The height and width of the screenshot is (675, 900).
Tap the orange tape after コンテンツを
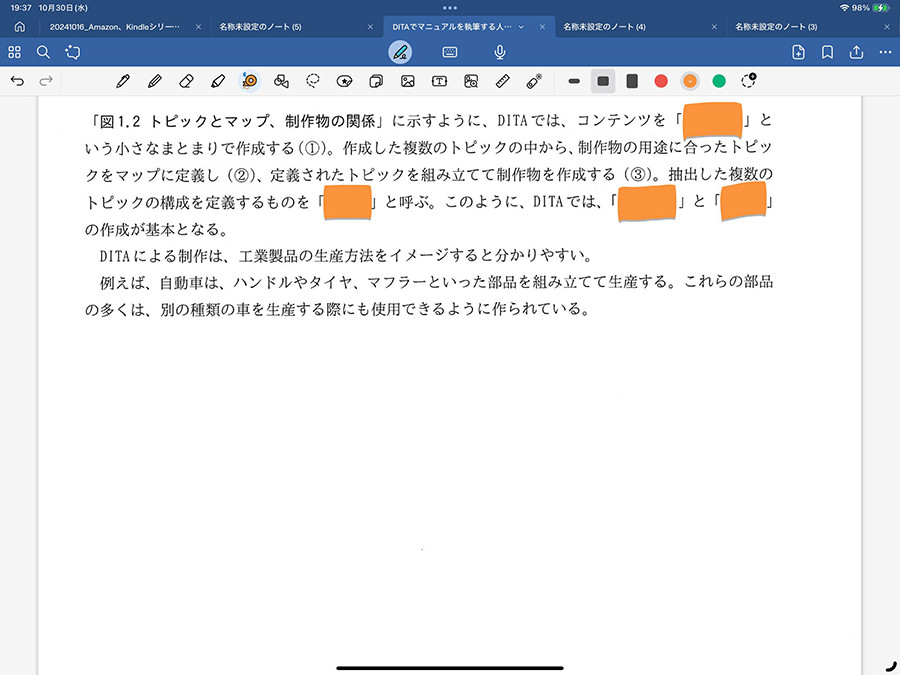tap(712, 120)
